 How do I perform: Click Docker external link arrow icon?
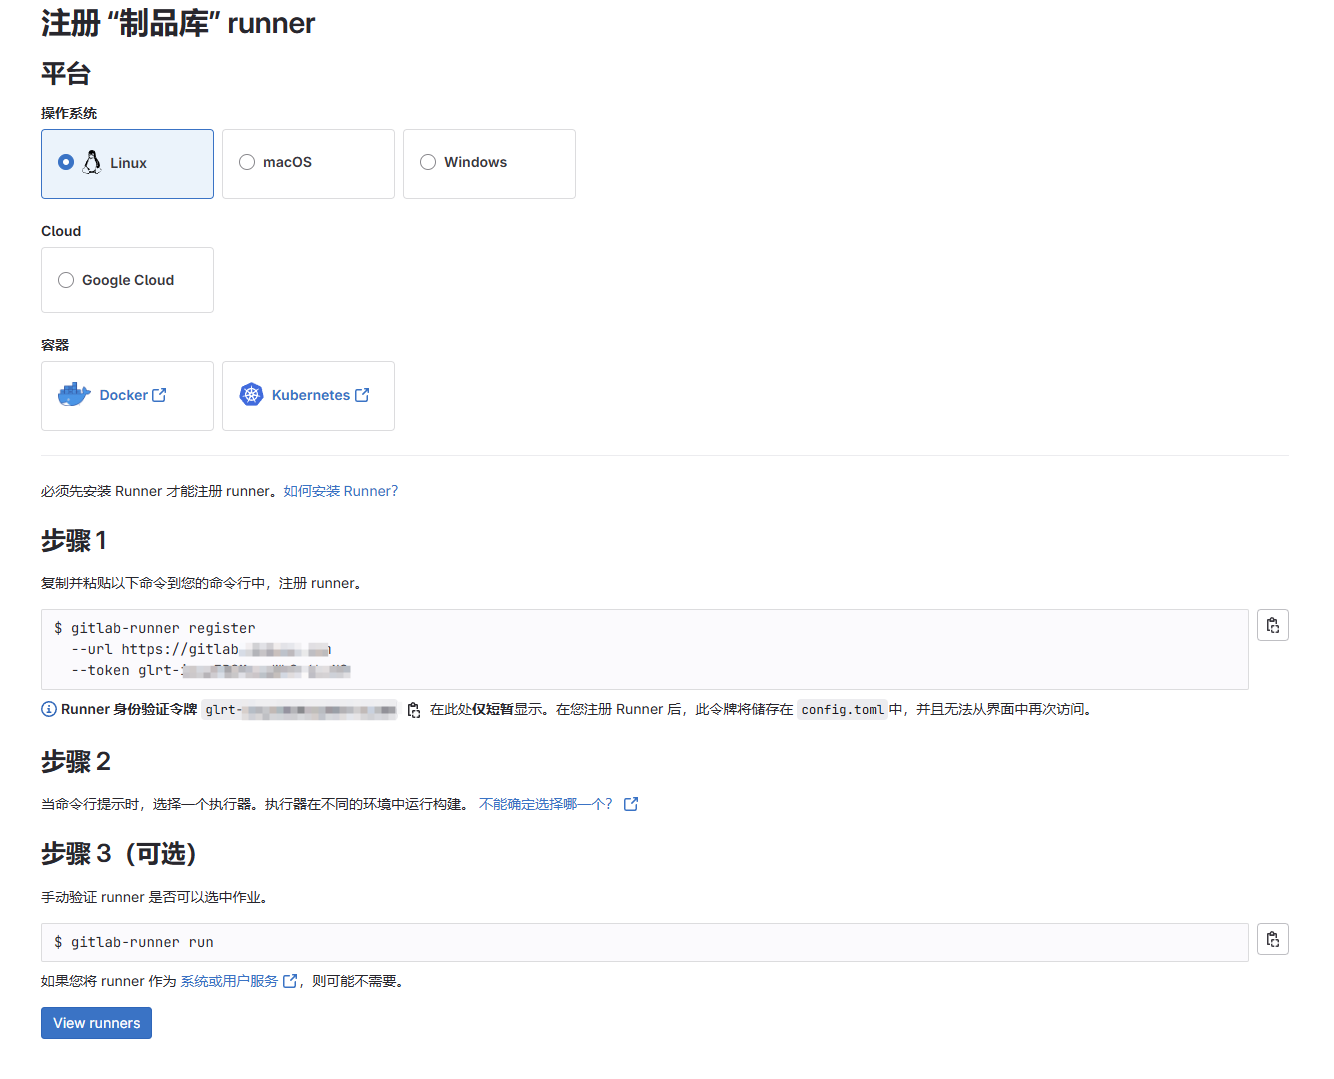pyautogui.click(x=159, y=395)
